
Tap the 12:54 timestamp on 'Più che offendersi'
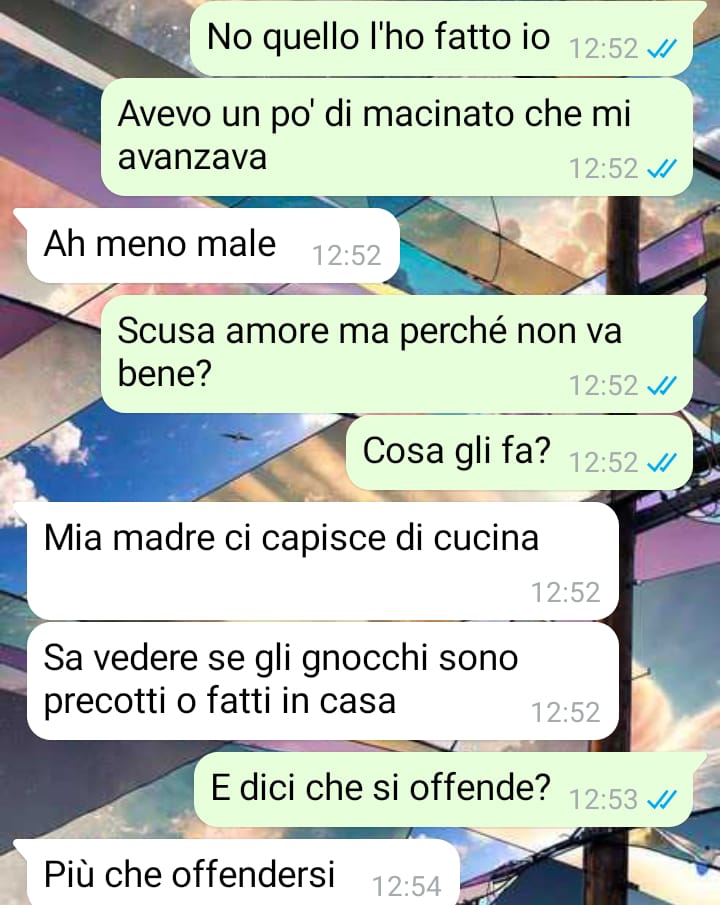tap(407, 887)
